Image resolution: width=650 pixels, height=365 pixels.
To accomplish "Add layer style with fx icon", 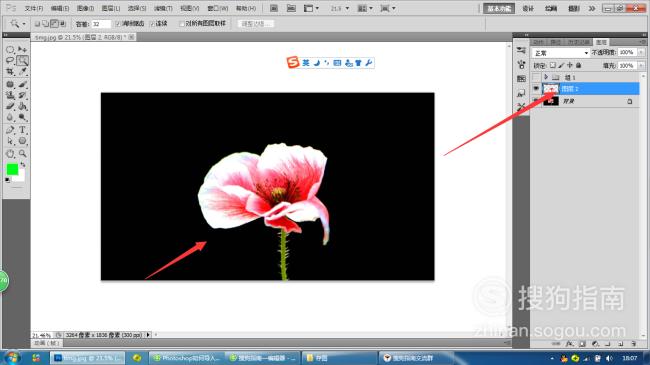I will pyautogui.click(x=570, y=344).
